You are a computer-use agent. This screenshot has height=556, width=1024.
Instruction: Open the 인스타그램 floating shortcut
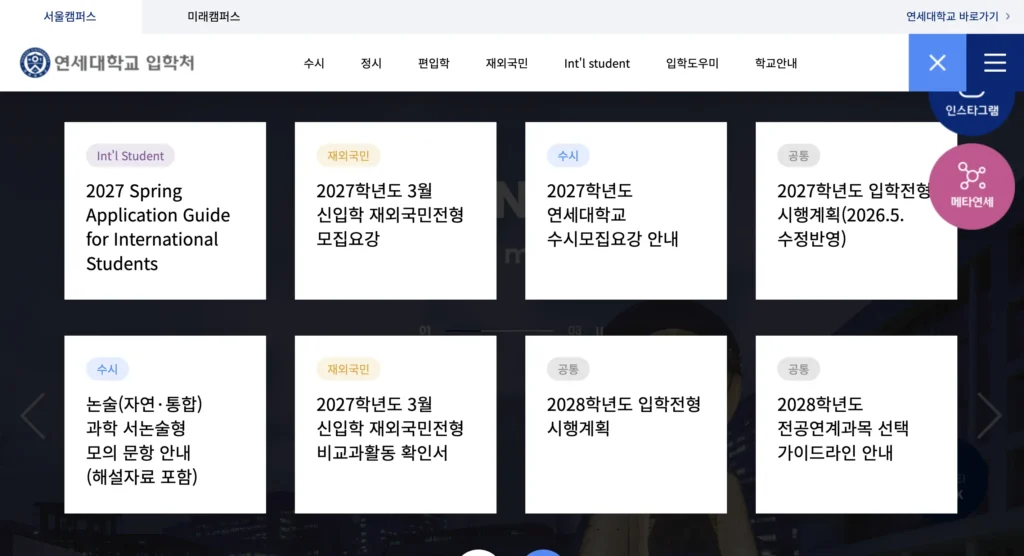coord(971,110)
